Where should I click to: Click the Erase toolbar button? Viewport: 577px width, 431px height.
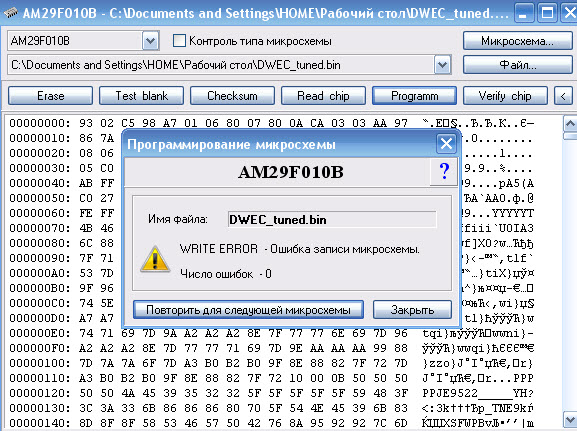click(50, 96)
